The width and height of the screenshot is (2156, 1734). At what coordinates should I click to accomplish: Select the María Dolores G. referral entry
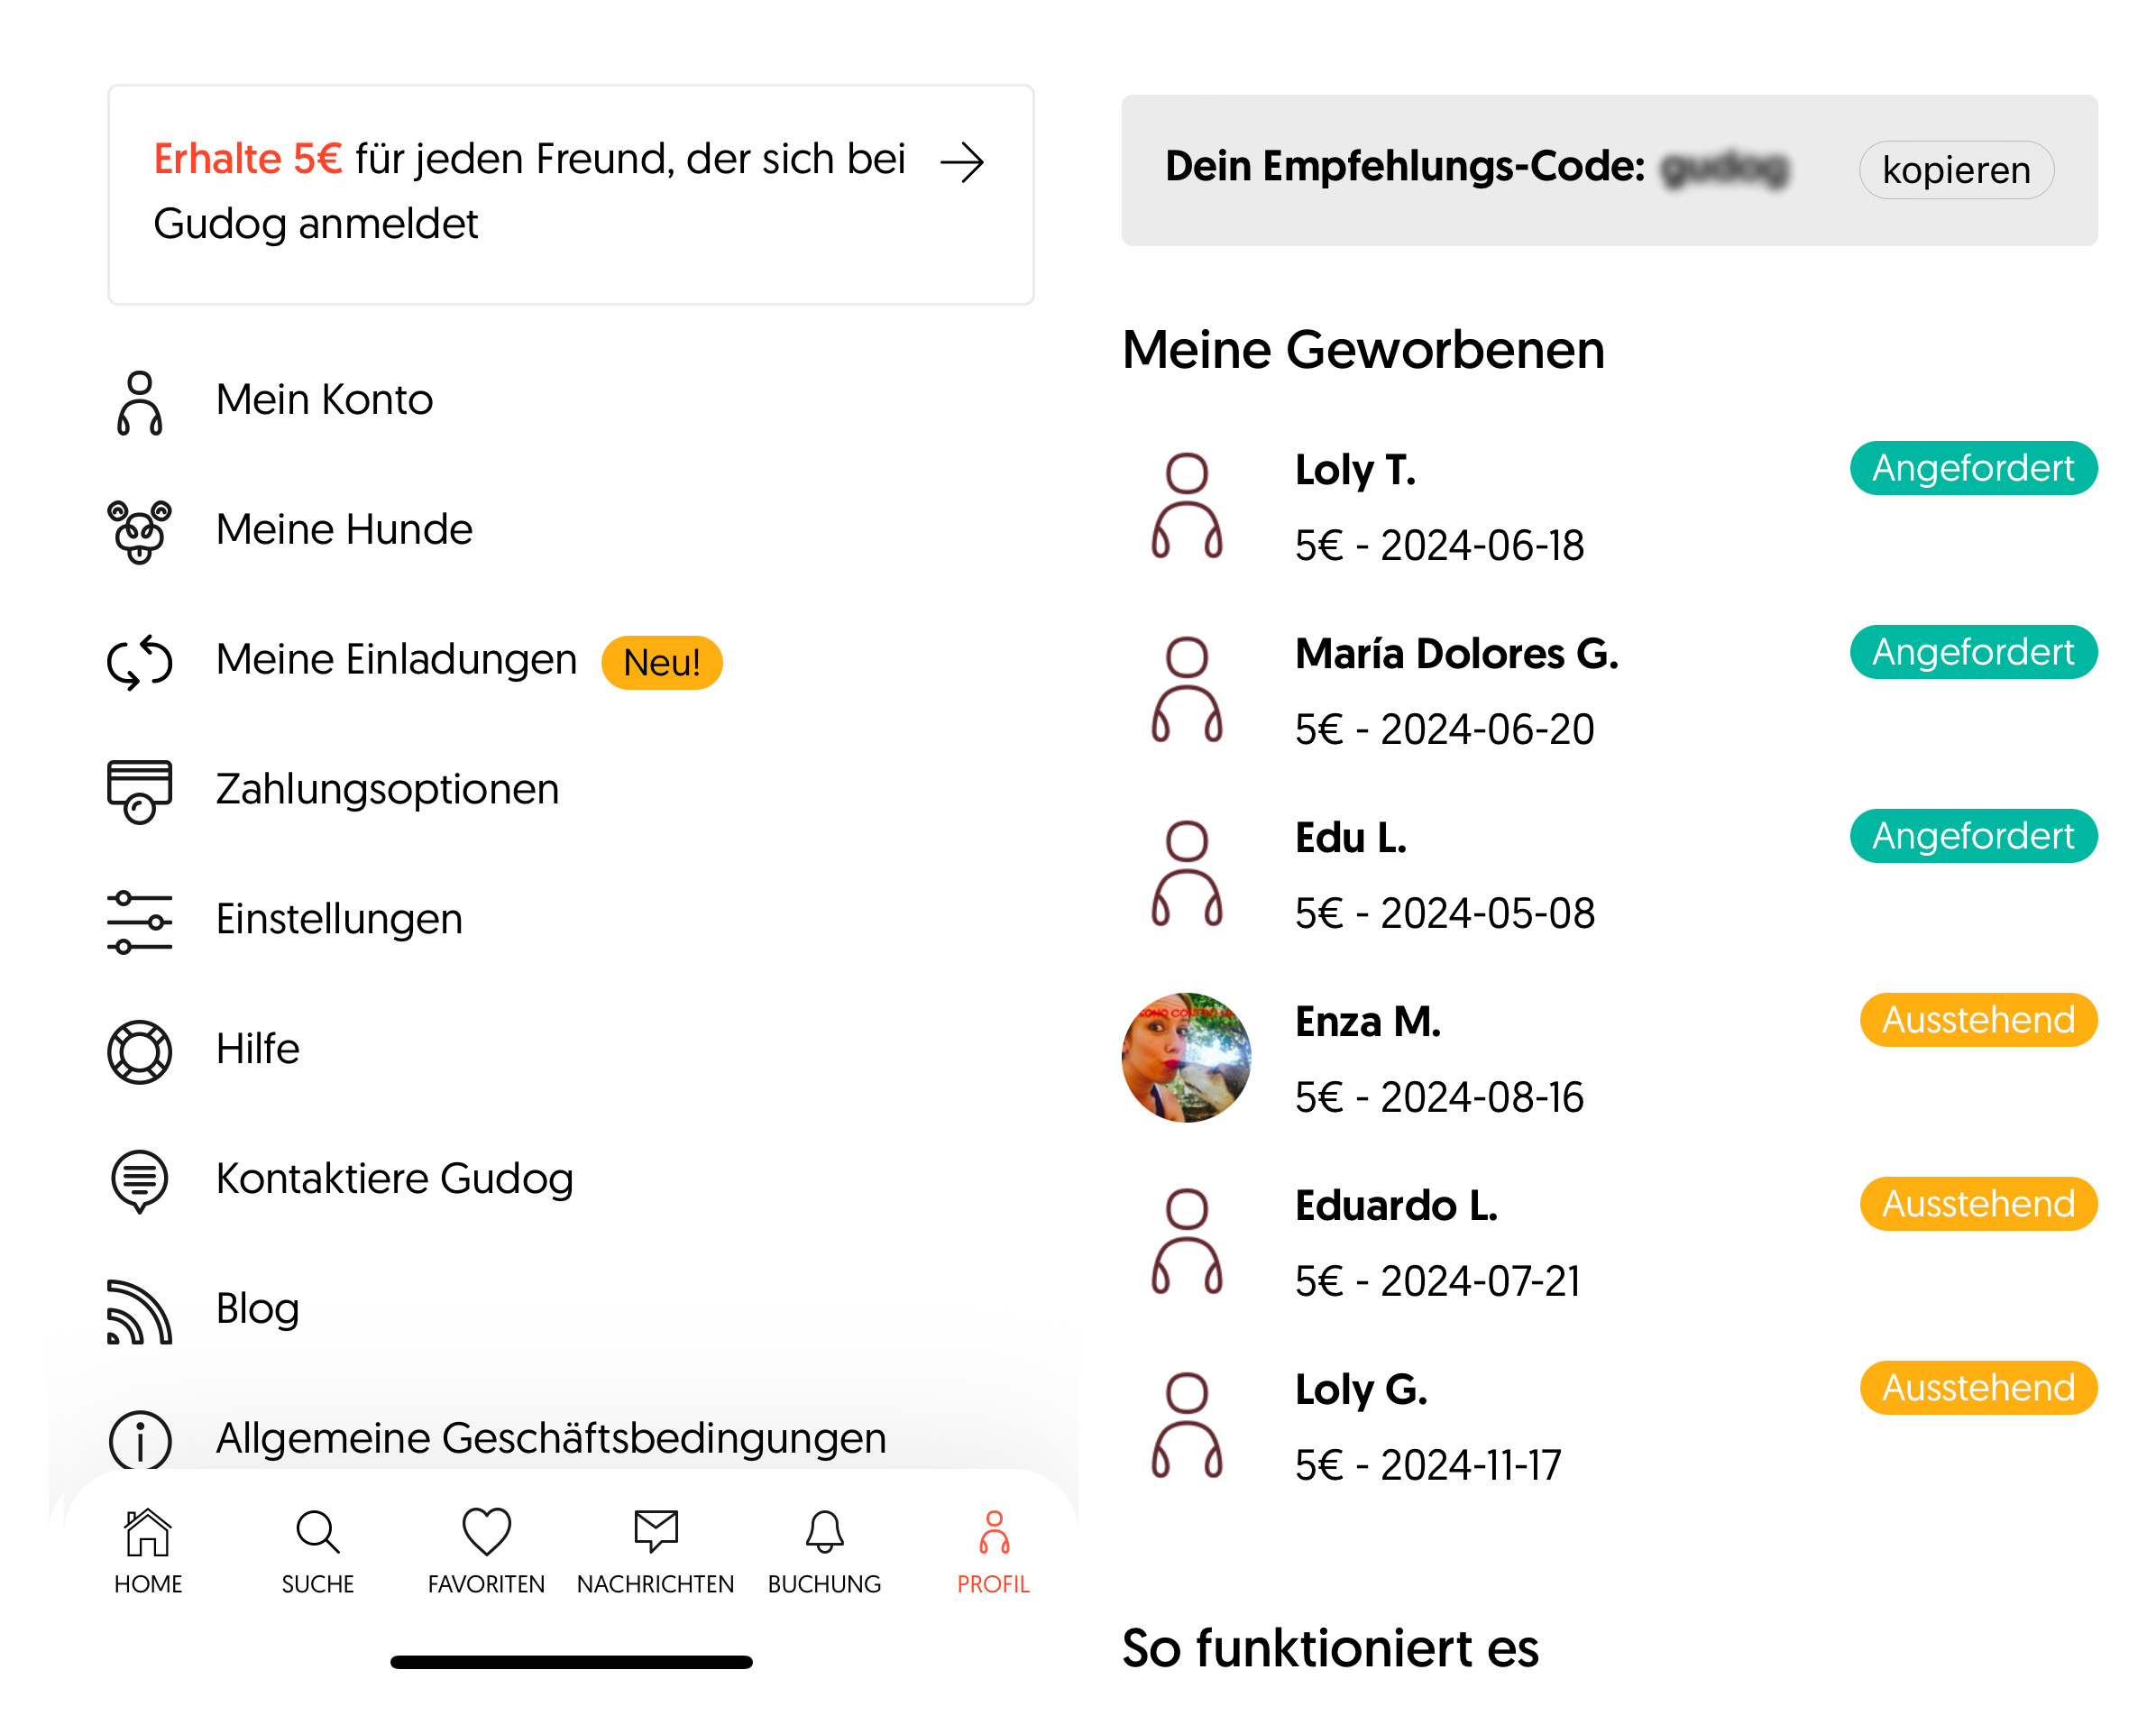point(1455,690)
